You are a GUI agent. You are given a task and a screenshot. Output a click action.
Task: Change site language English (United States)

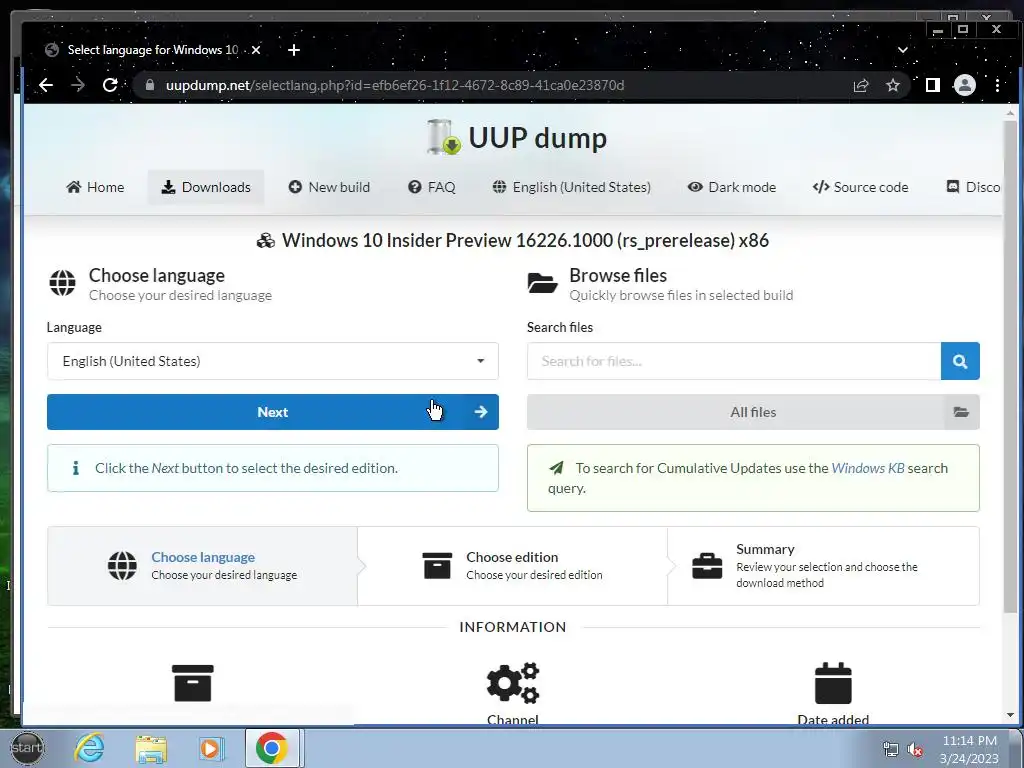(x=571, y=187)
